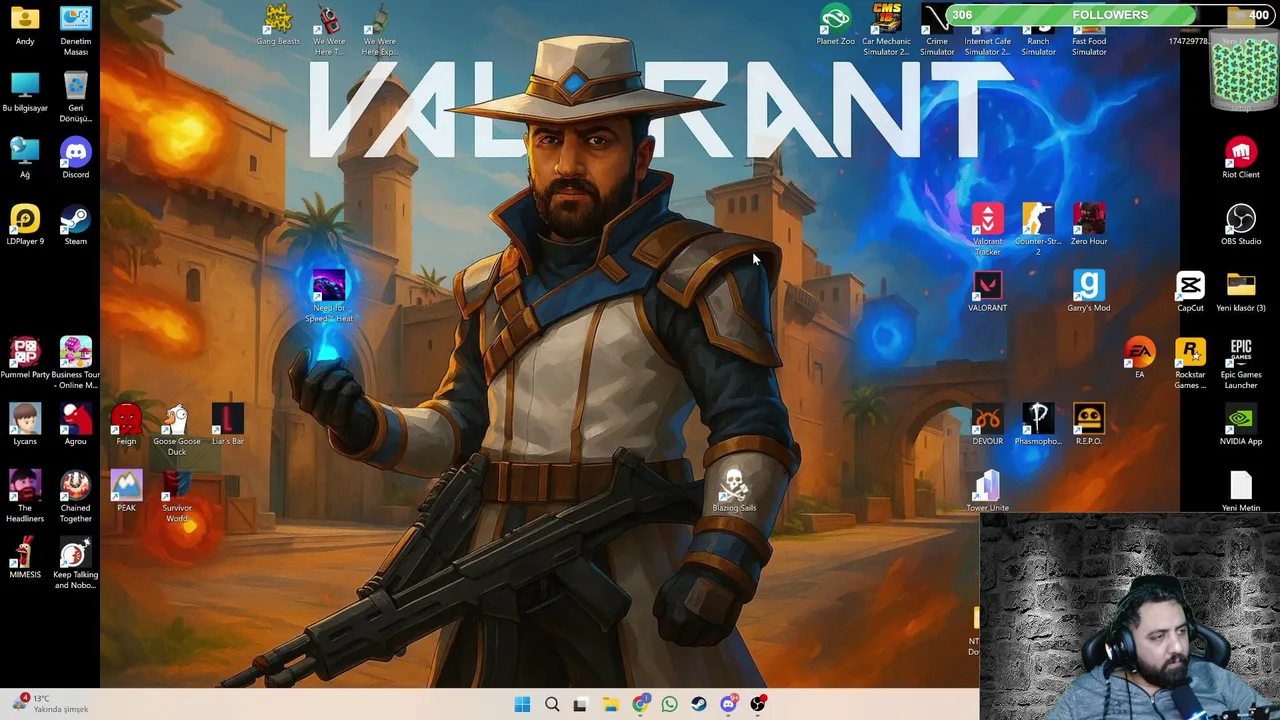Select the R.E.P.O. shortcut

1089,426
